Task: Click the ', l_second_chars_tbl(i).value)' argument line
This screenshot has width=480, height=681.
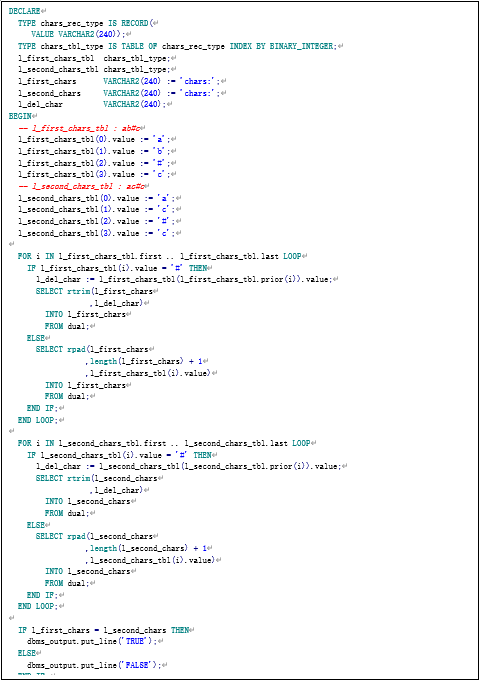Action: [x=150, y=560]
